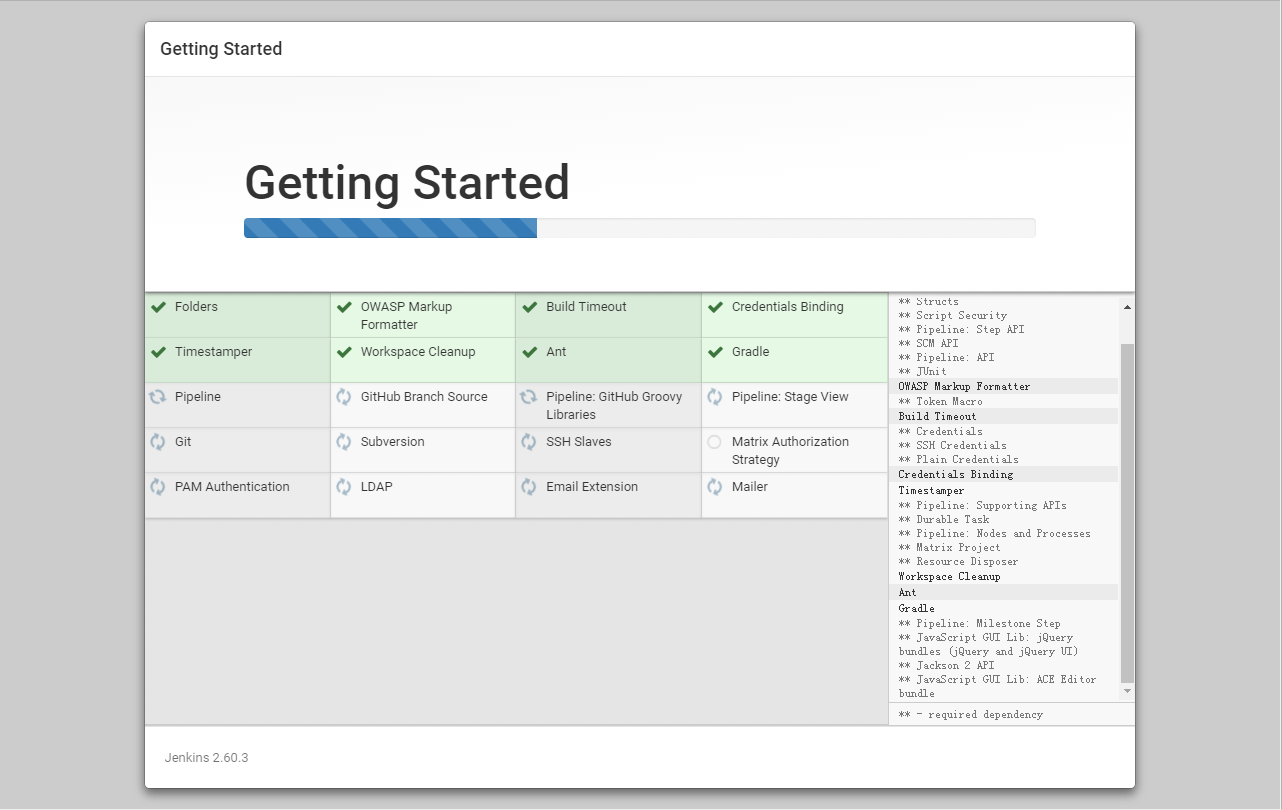This screenshot has width=1282, height=810.
Task: Click the Gradle checkmark icon
Action: (715, 352)
